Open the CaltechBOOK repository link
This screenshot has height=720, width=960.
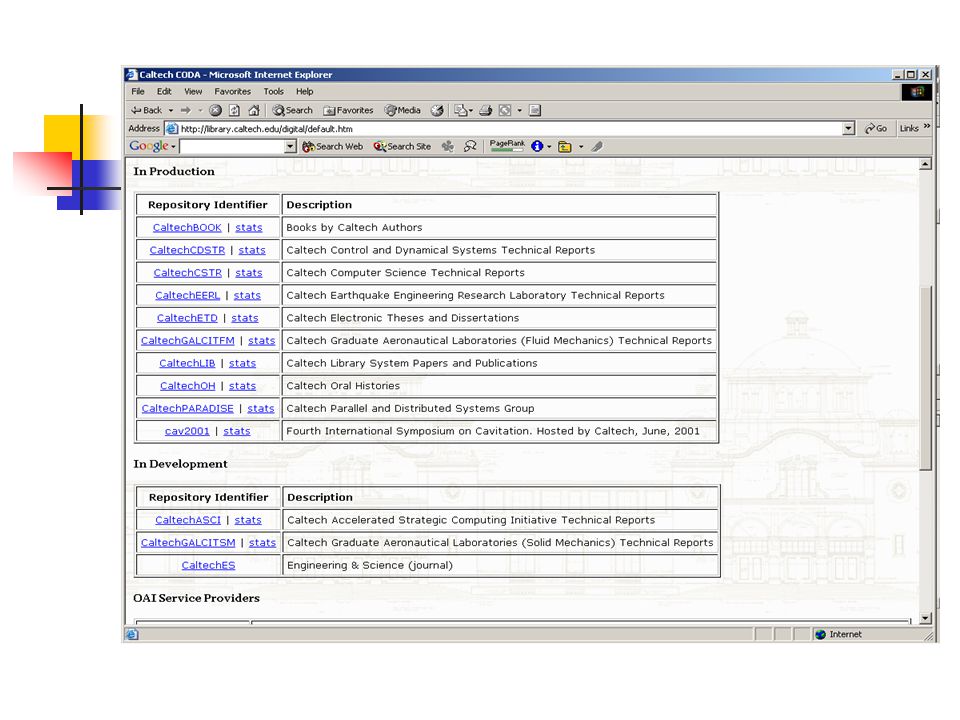[x=187, y=227]
